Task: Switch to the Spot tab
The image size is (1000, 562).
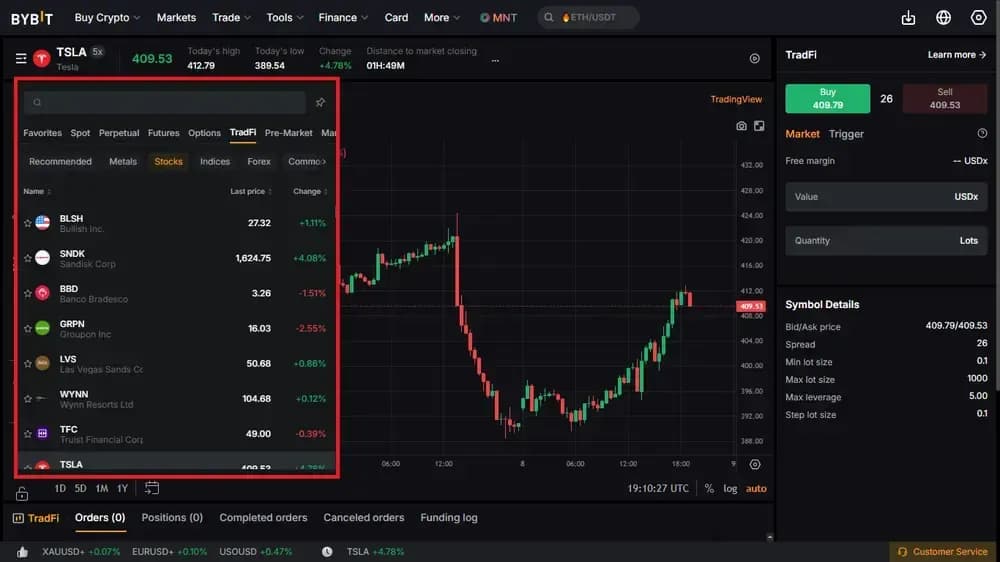Action: click(x=80, y=133)
